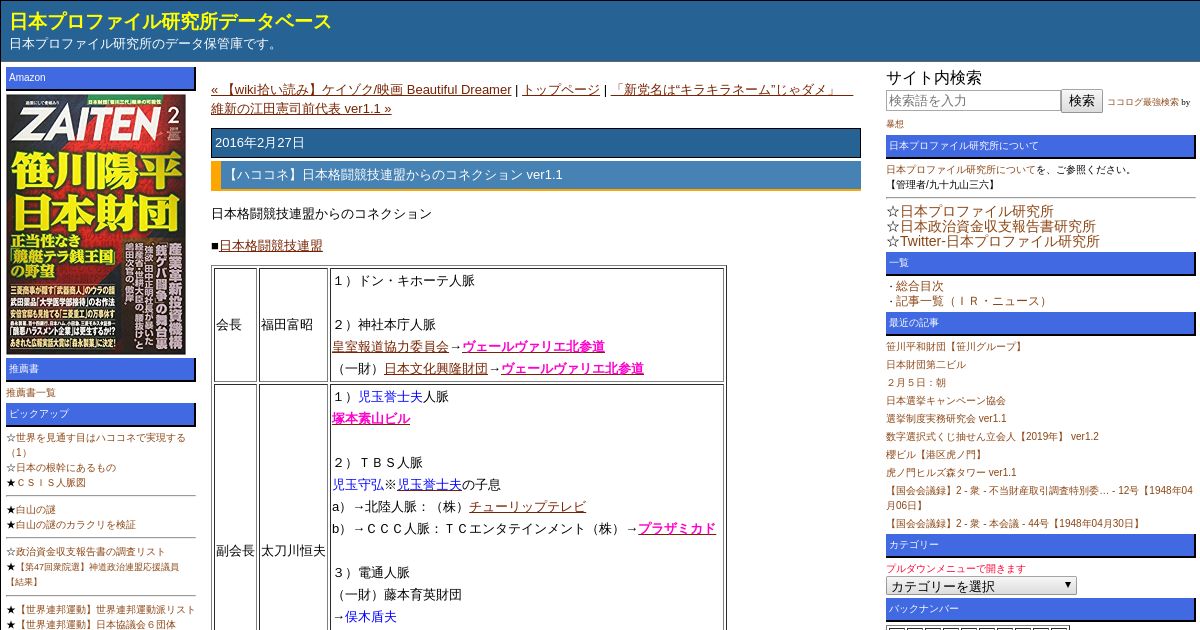Open 国会会議録 不当財産取引調査特別委 12号 link

click(x=1039, y=498)
